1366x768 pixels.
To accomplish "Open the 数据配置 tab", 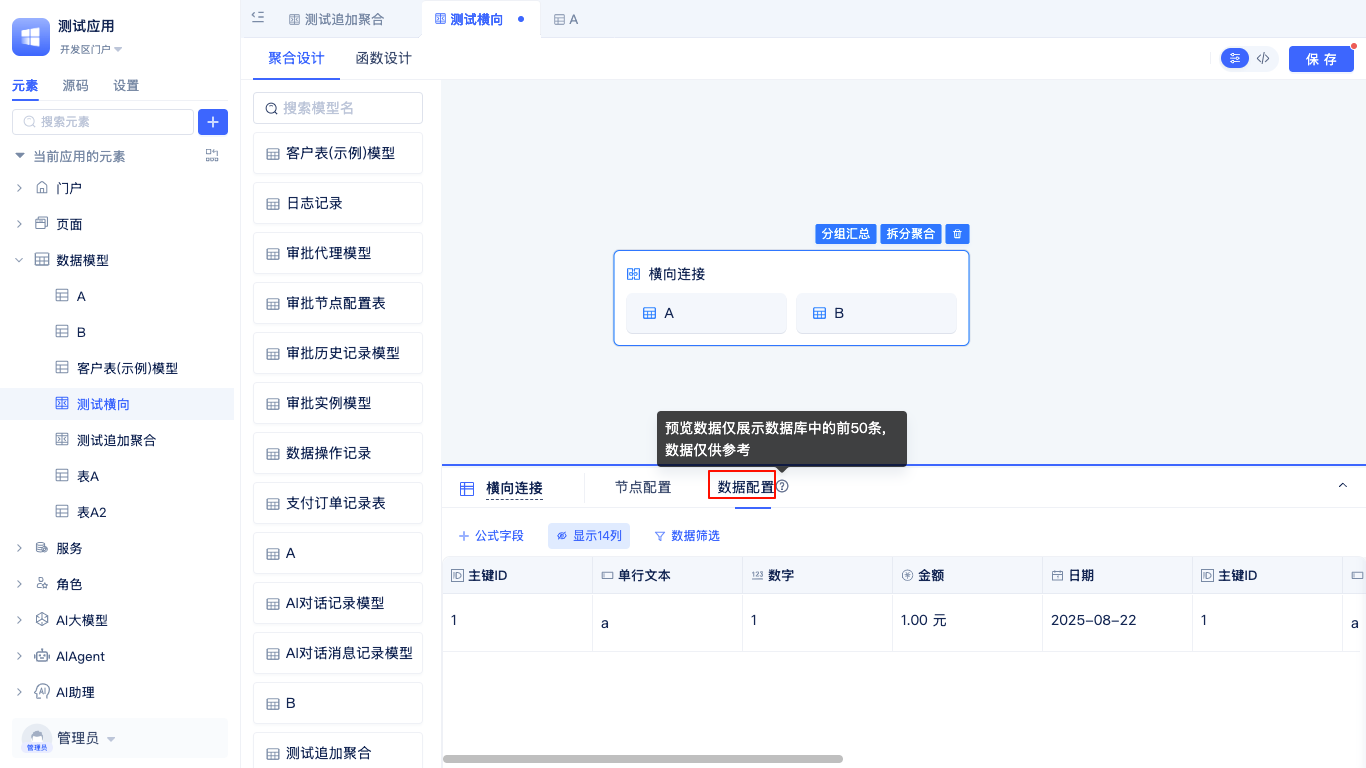I will tap(746, 487).
